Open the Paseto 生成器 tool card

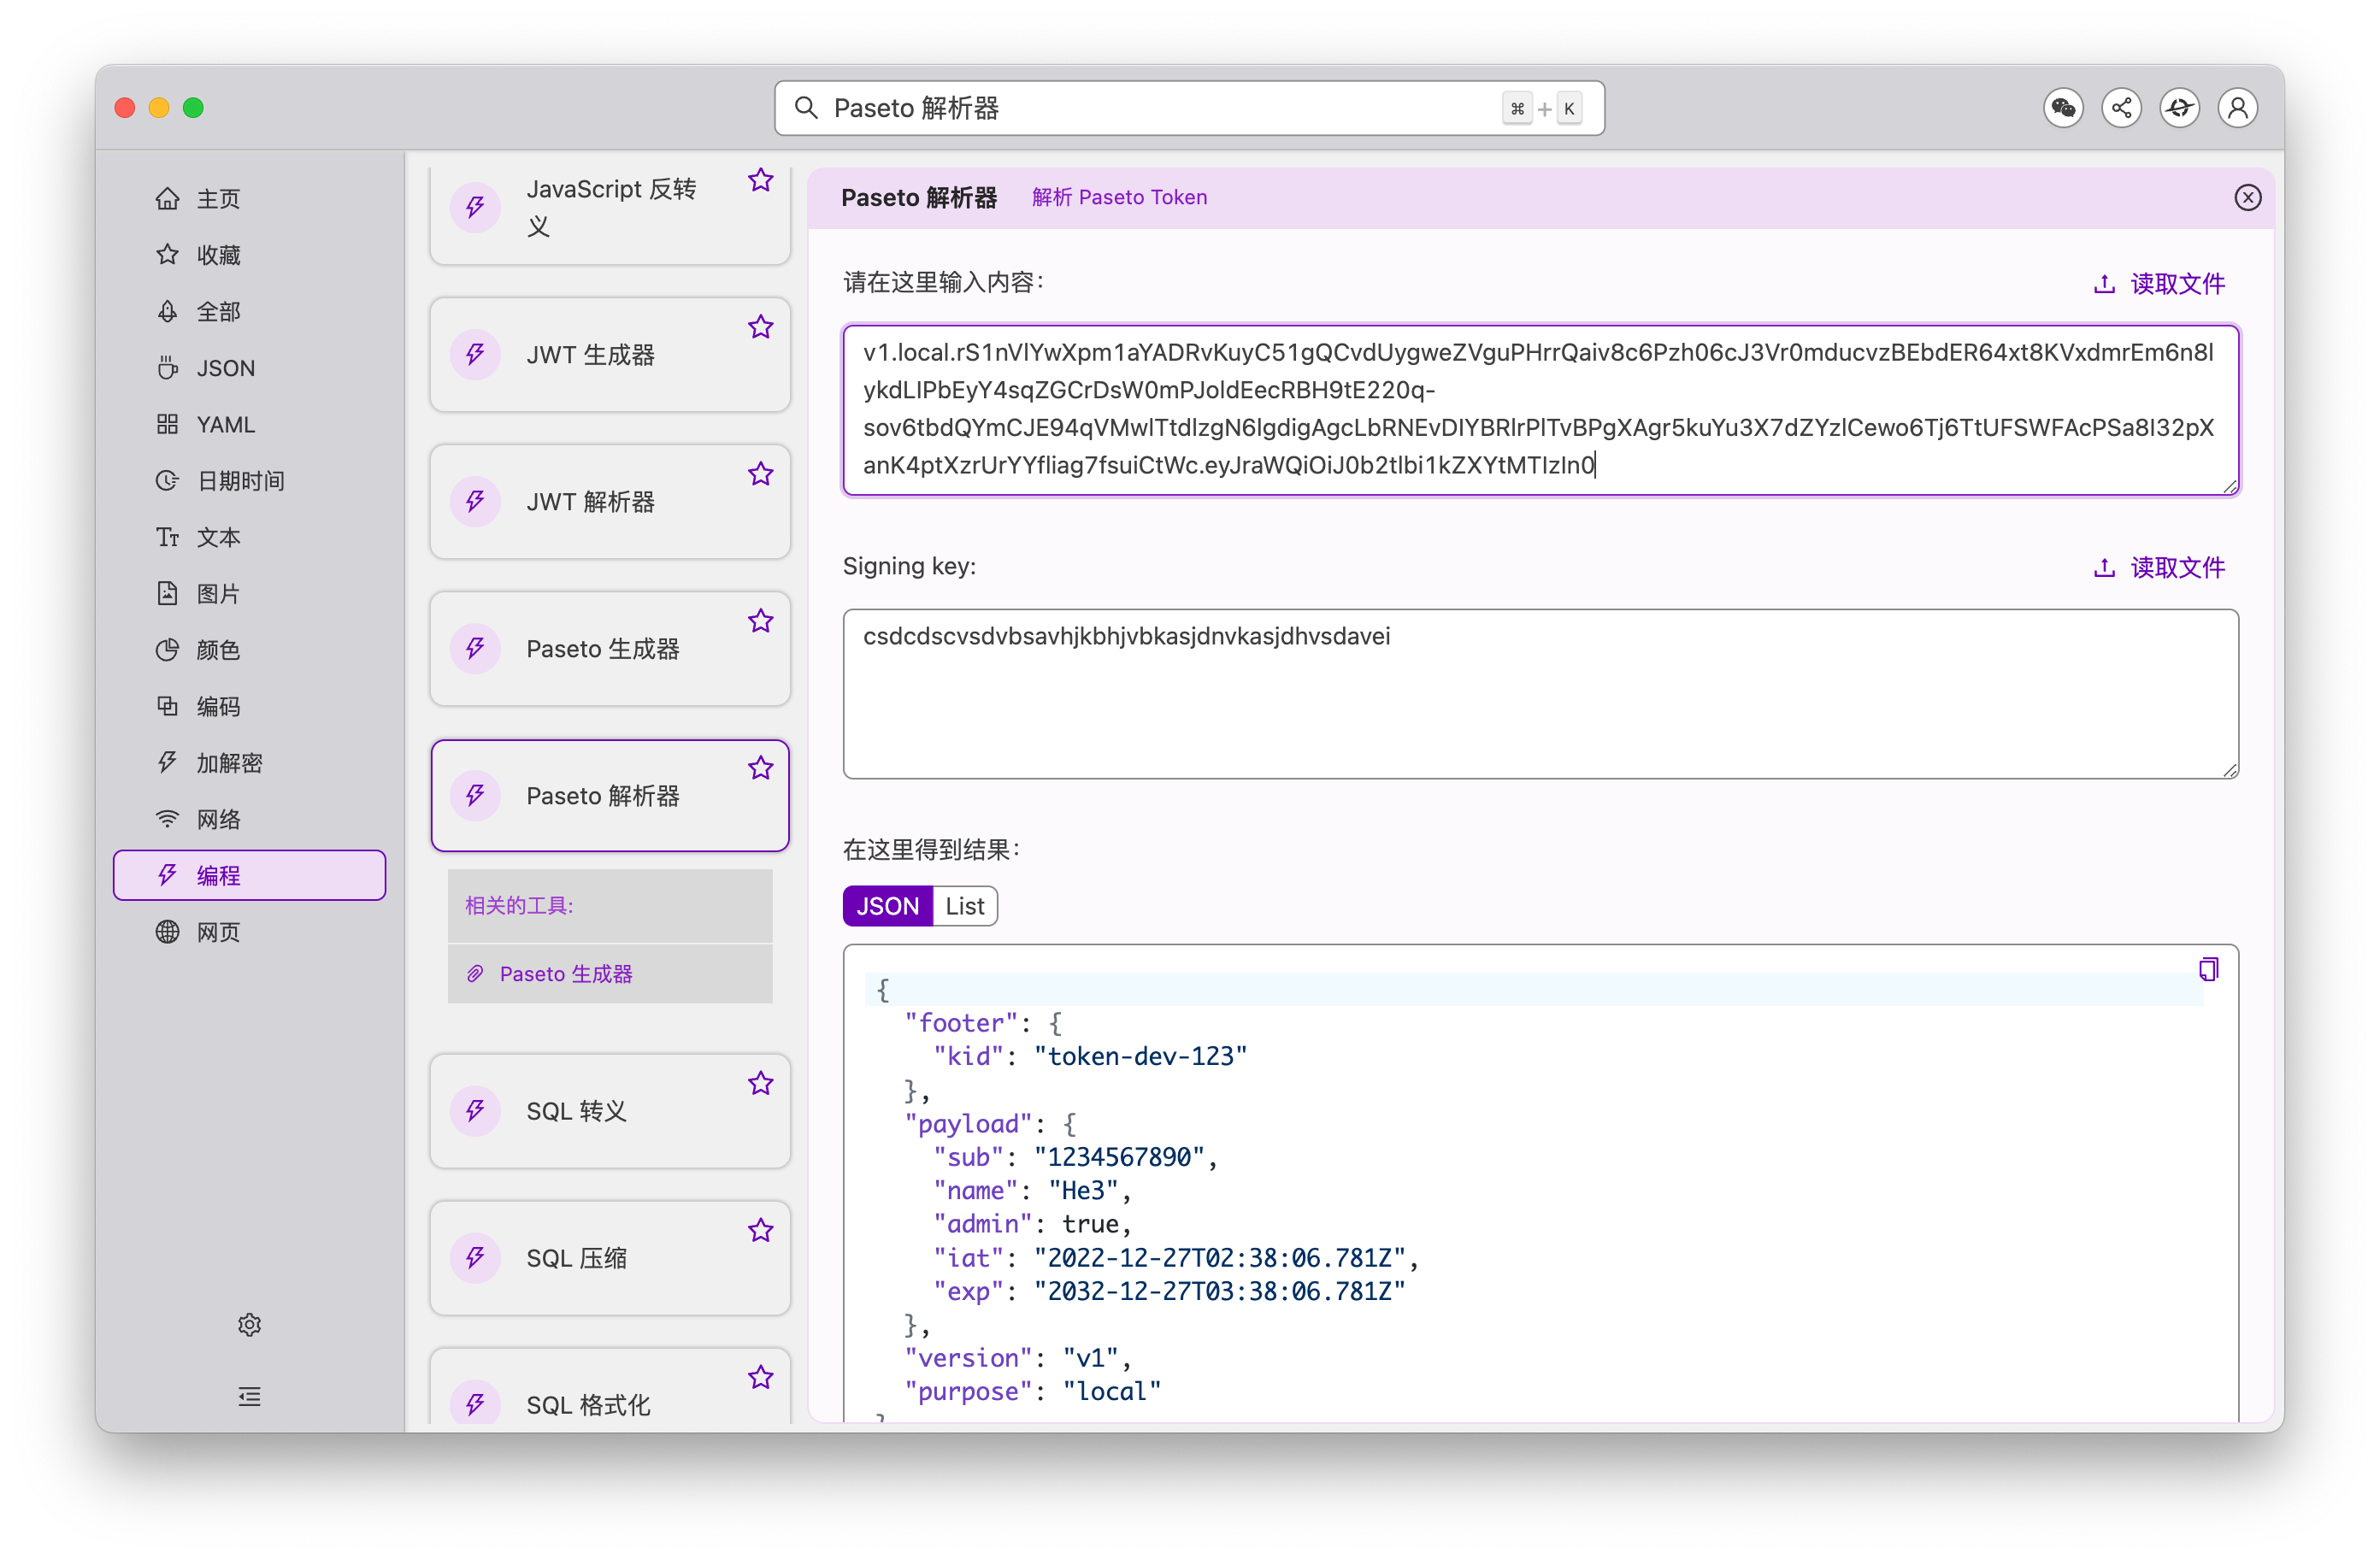(x=610, y=649)
